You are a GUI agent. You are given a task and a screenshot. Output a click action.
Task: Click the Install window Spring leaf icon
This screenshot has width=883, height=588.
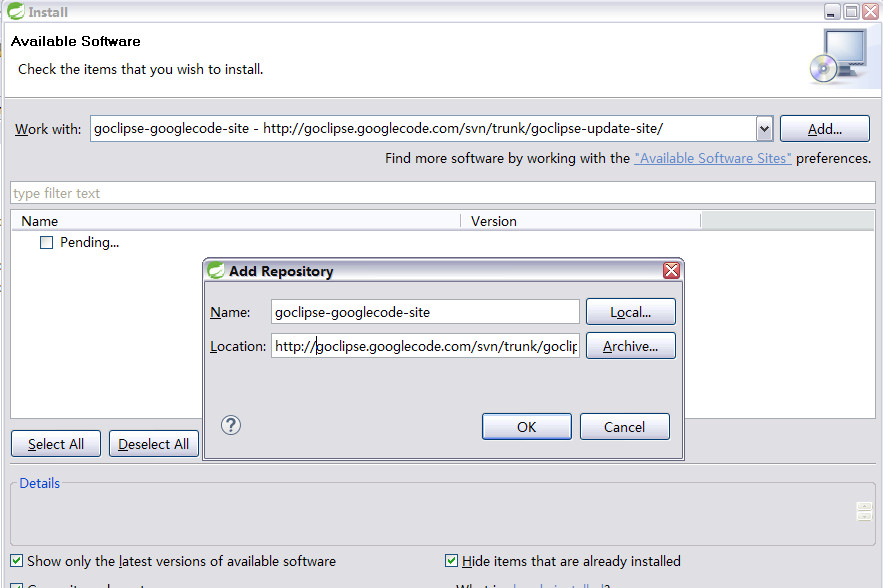tap(16, 11)
